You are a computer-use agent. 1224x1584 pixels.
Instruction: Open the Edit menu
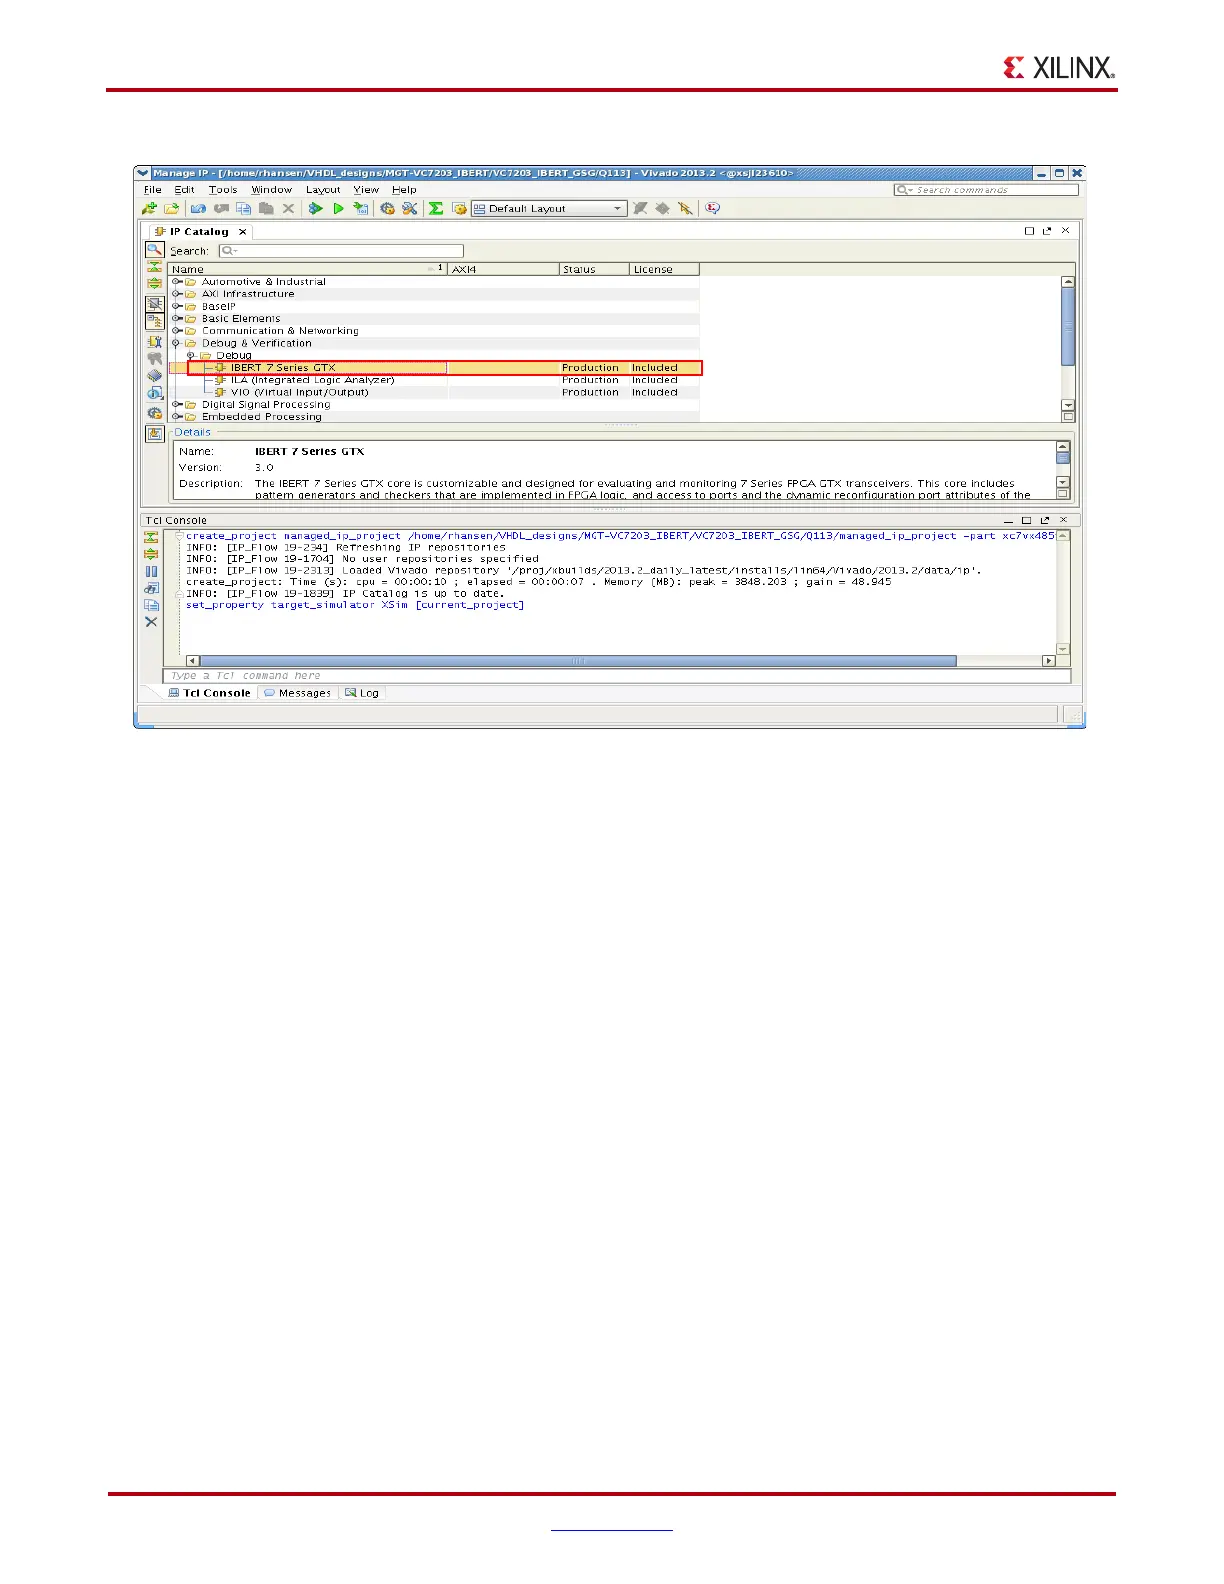[185, 190]
